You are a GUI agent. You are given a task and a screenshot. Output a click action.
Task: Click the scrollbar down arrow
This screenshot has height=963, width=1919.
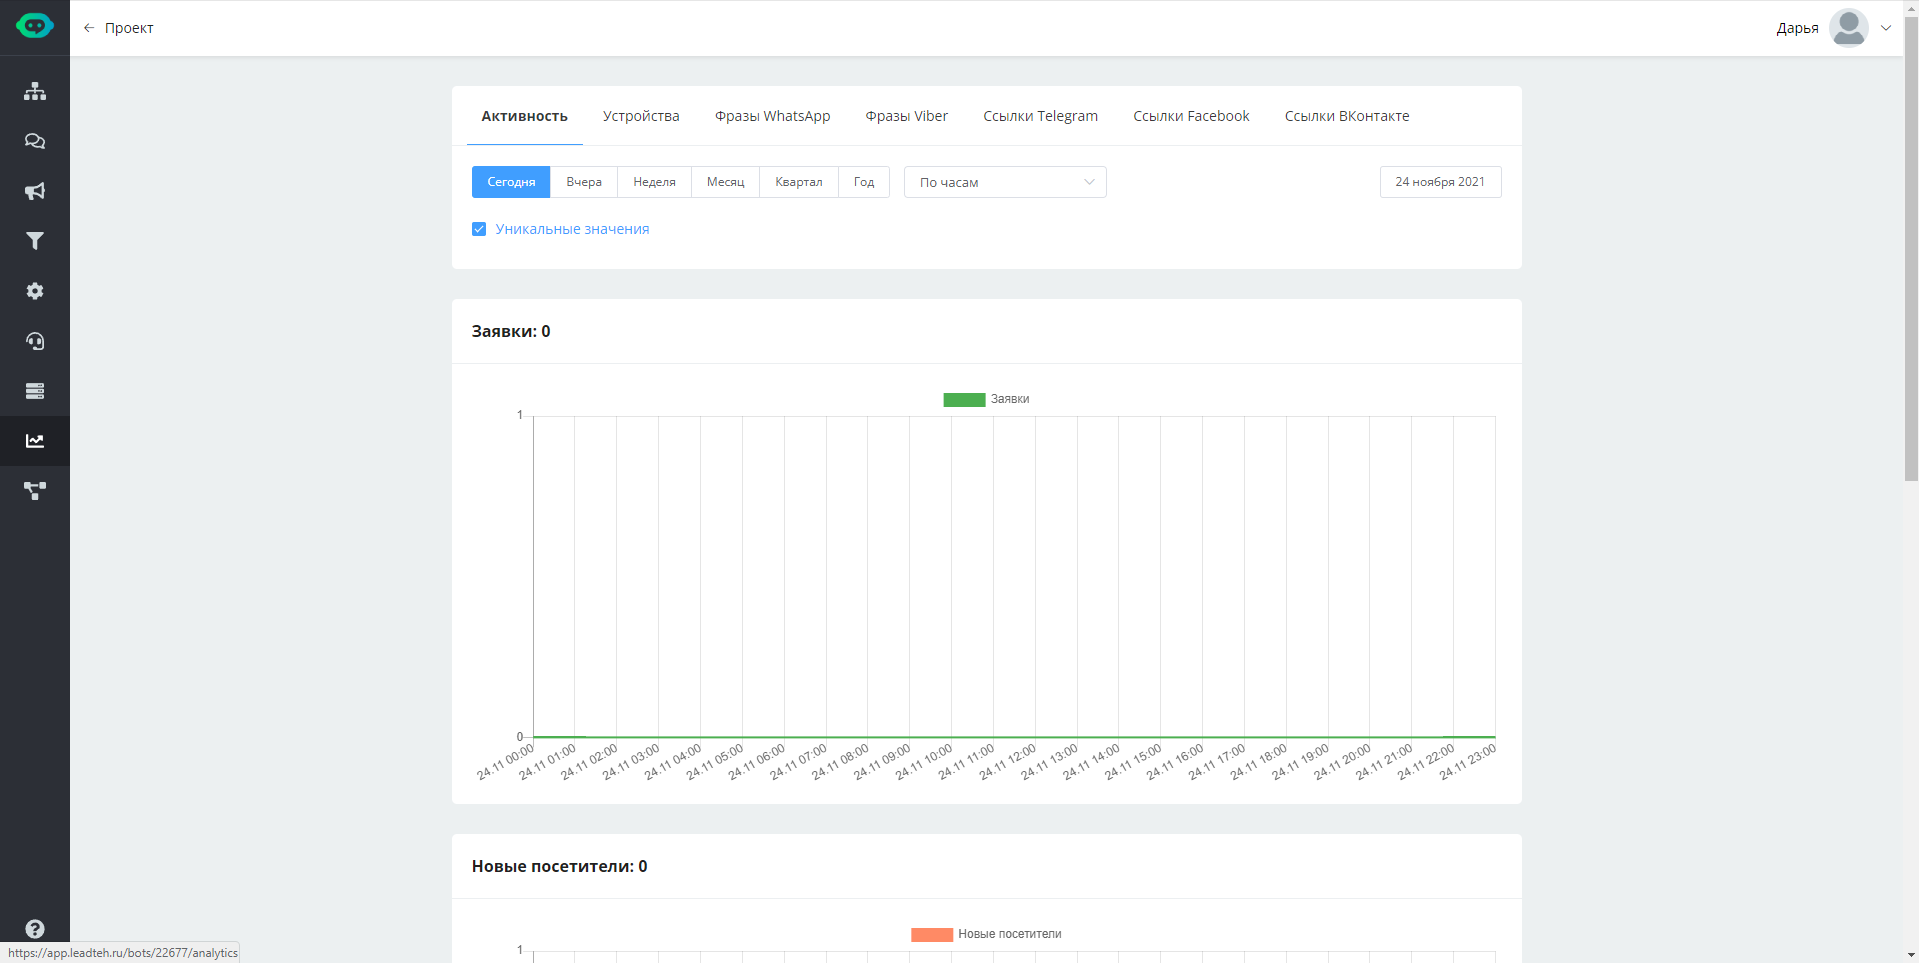1911,955
